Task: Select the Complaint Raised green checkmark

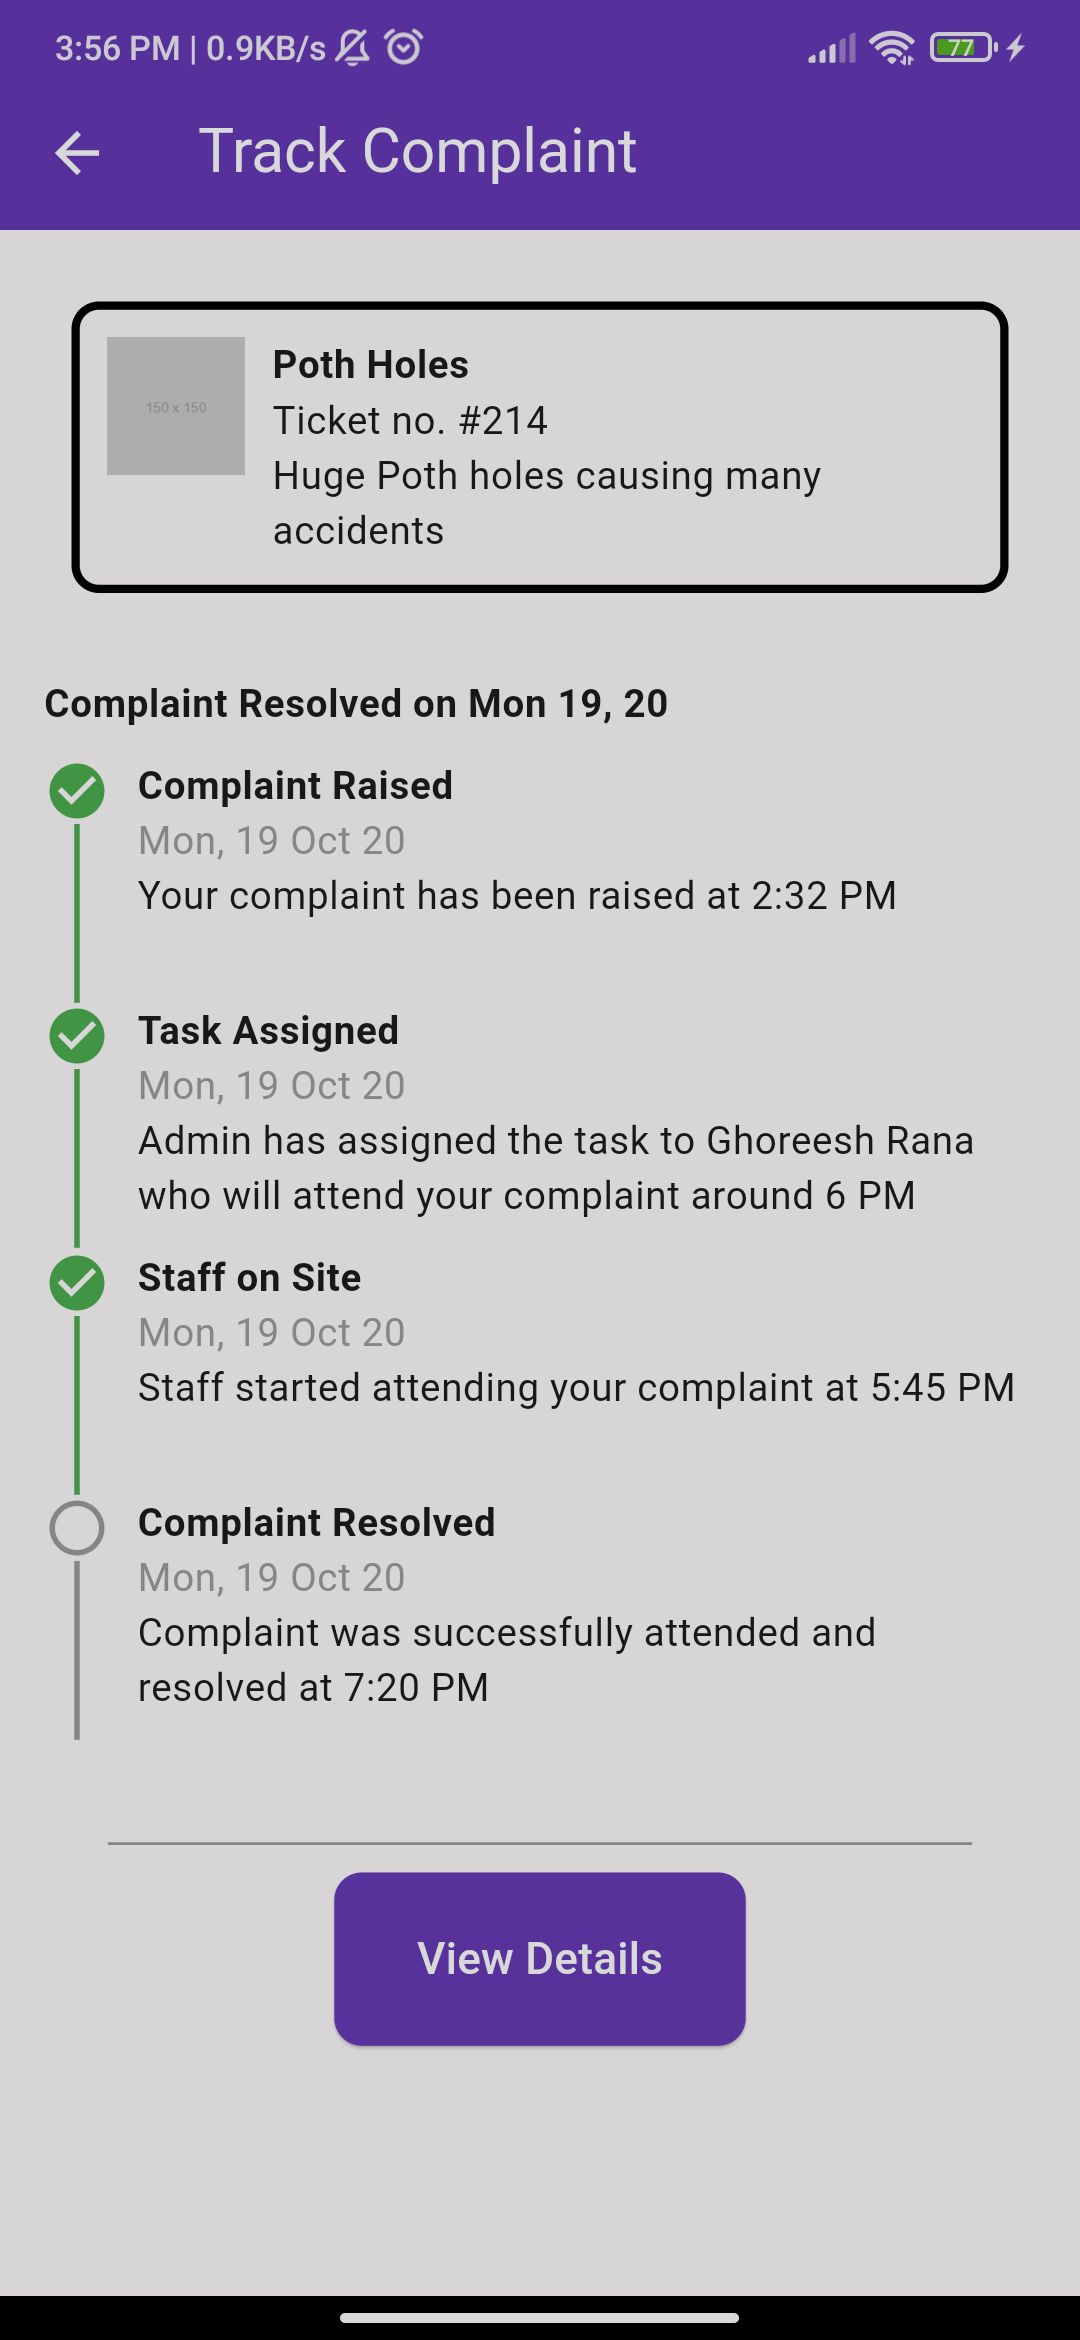Action: coord(77,792)
